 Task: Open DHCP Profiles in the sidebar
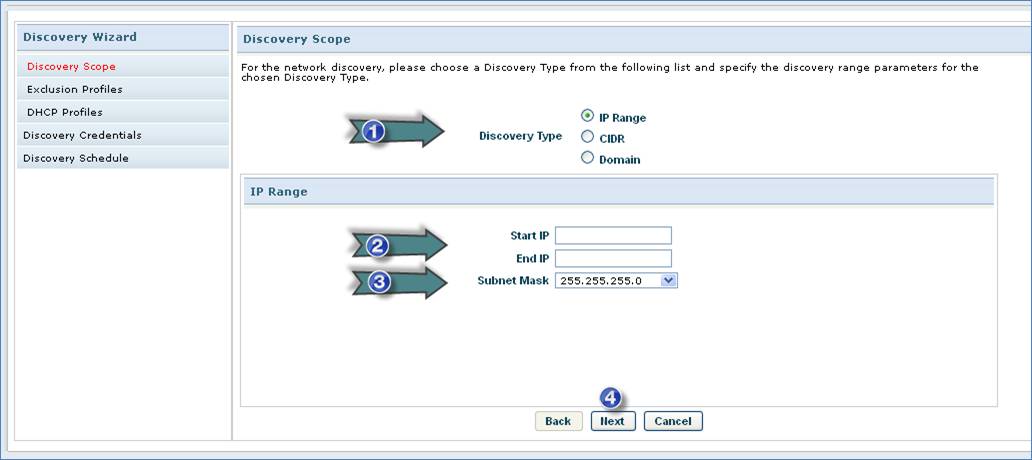(x=65, y=113)
